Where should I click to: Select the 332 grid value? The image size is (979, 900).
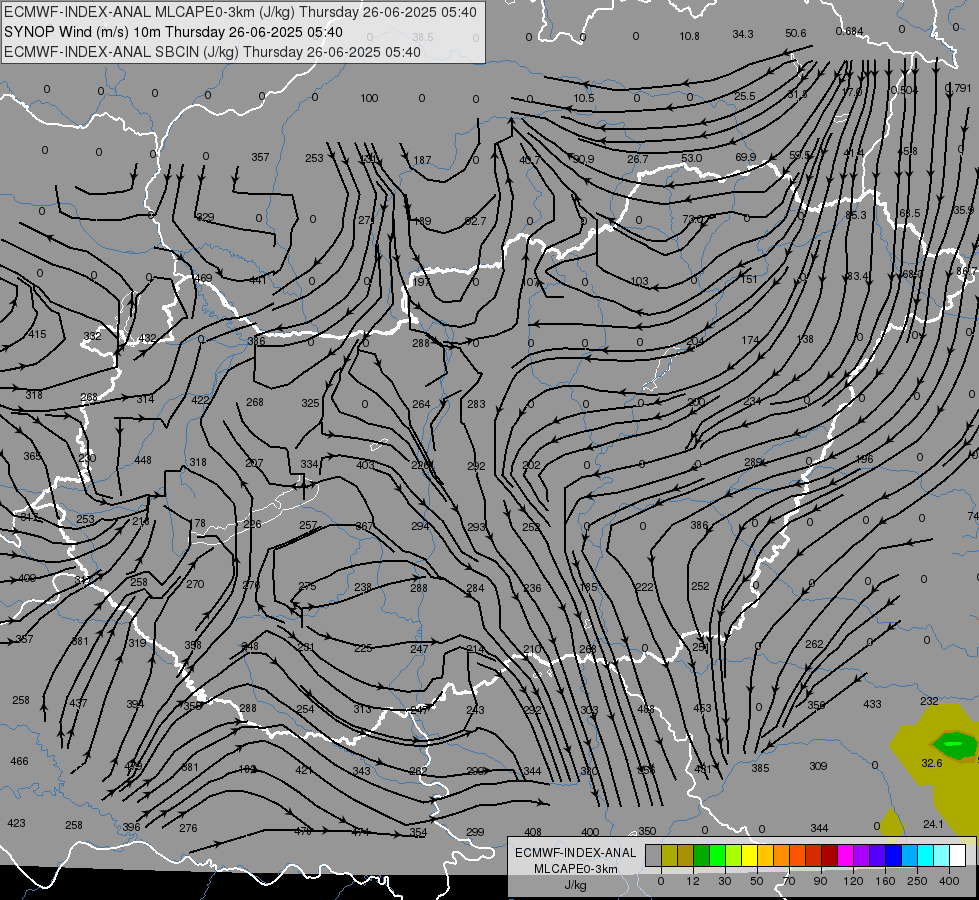click(x=92, y=336)
